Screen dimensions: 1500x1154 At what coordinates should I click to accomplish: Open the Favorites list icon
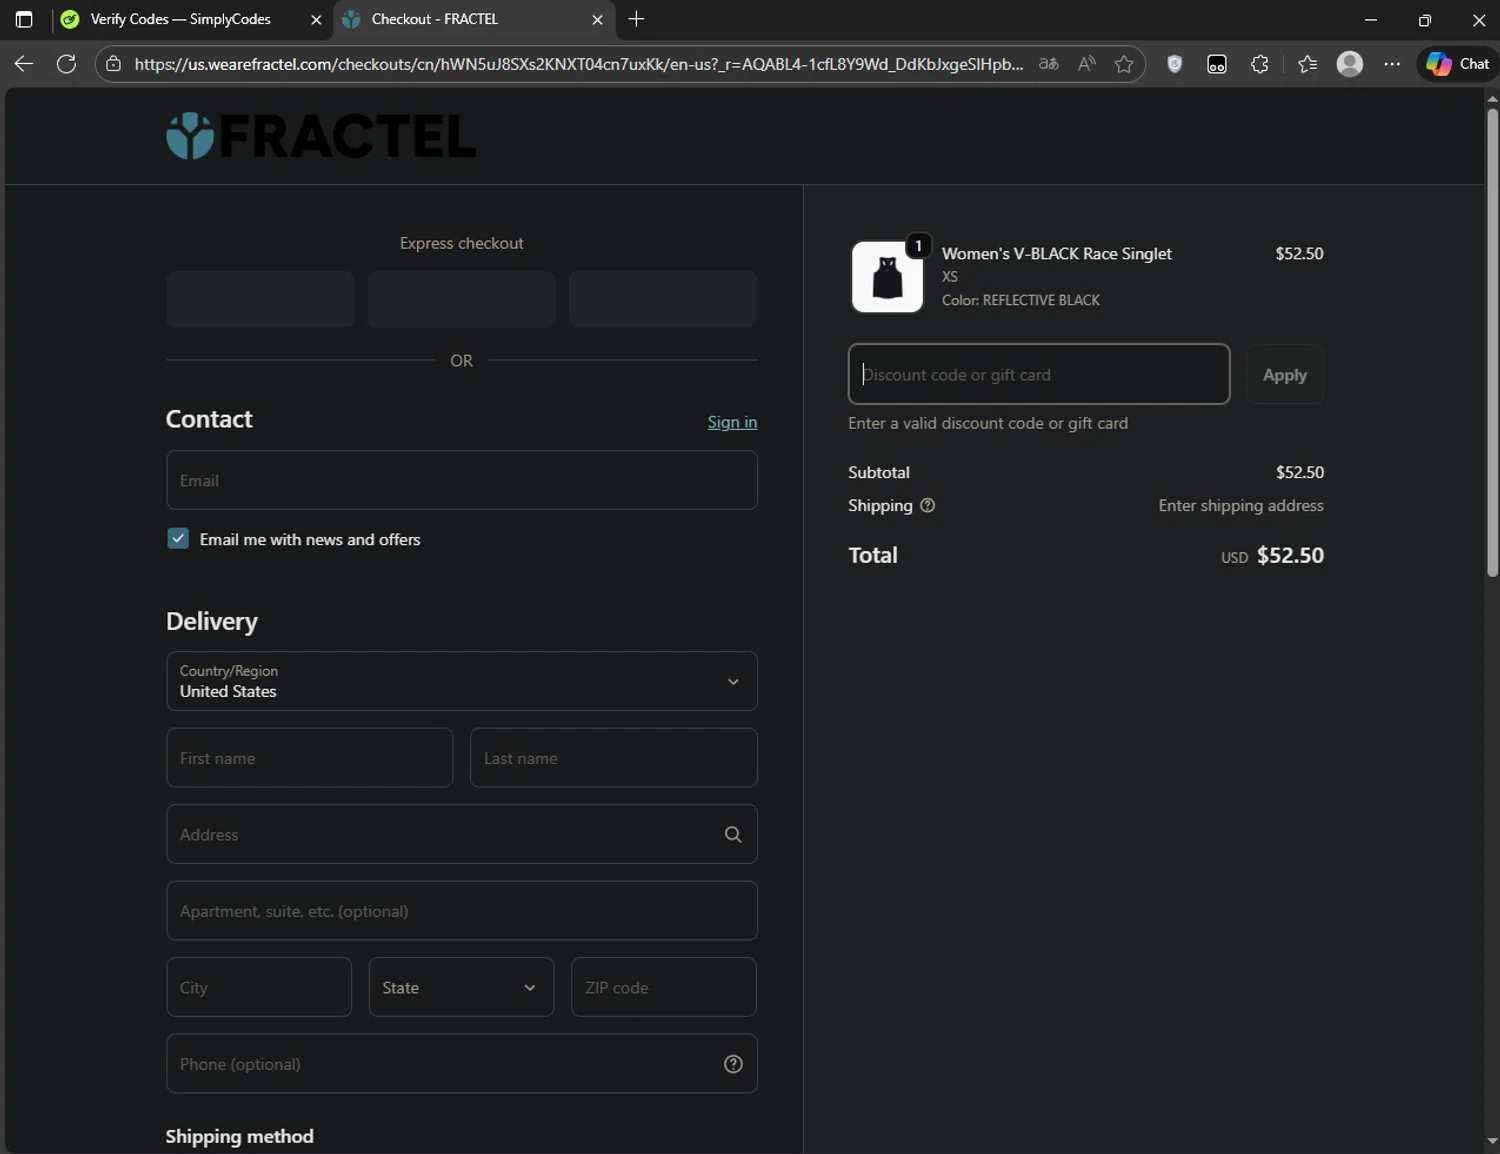tap(1307, 64)
